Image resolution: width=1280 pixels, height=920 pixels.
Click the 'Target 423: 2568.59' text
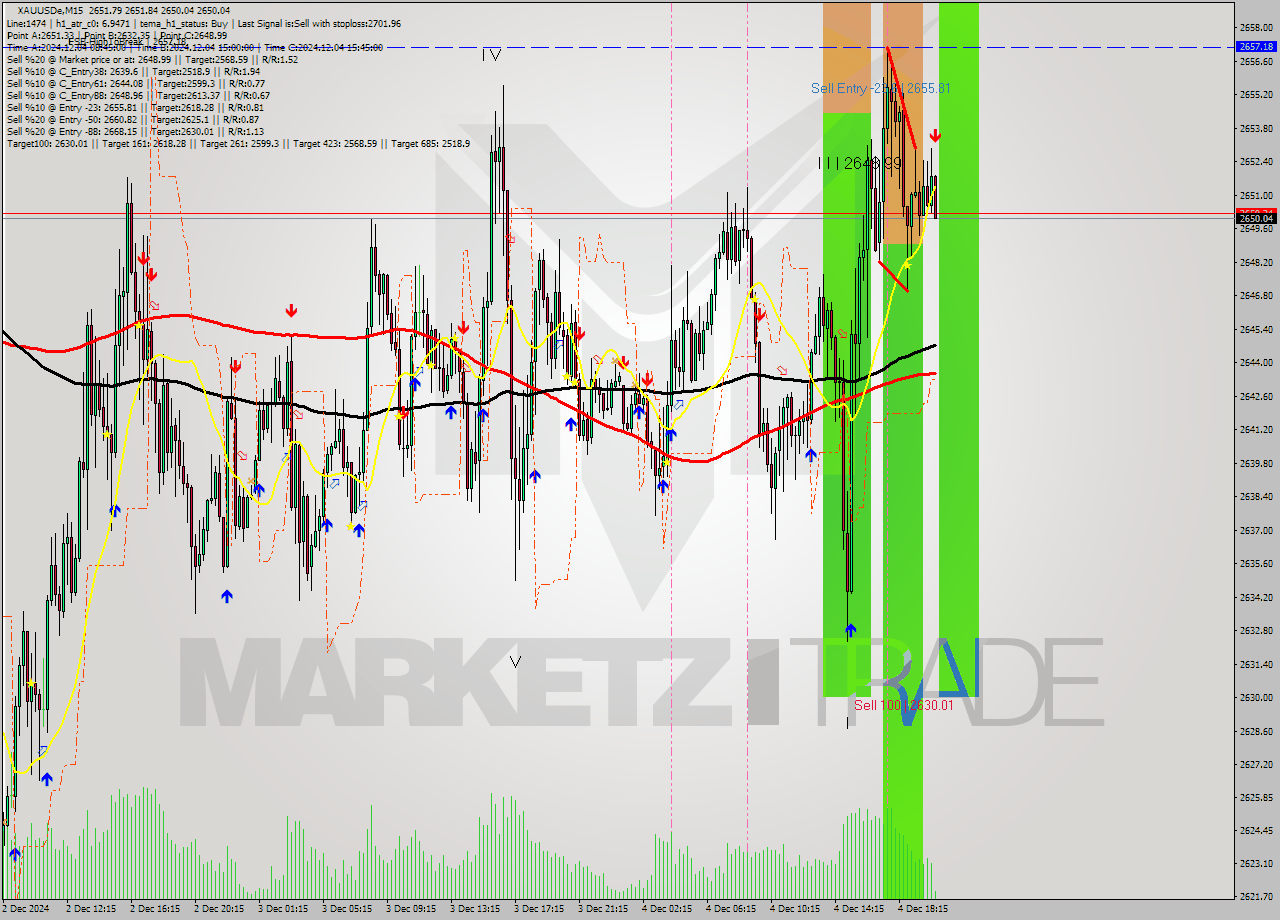tap(335, 143)
